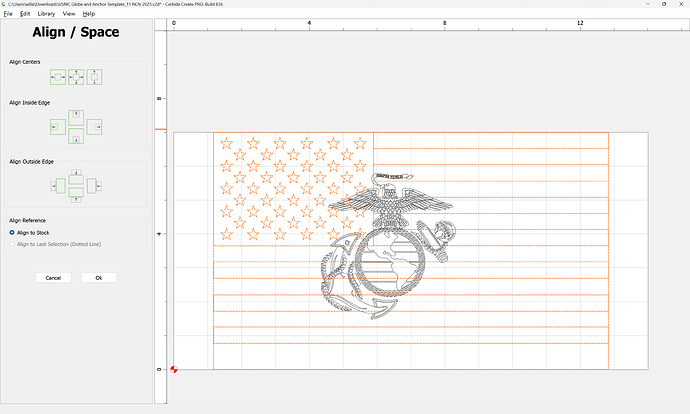Align selection to inside right edge
Image resolution: width=690 pixels, height=414 pixels.
[x=94, y=126]
